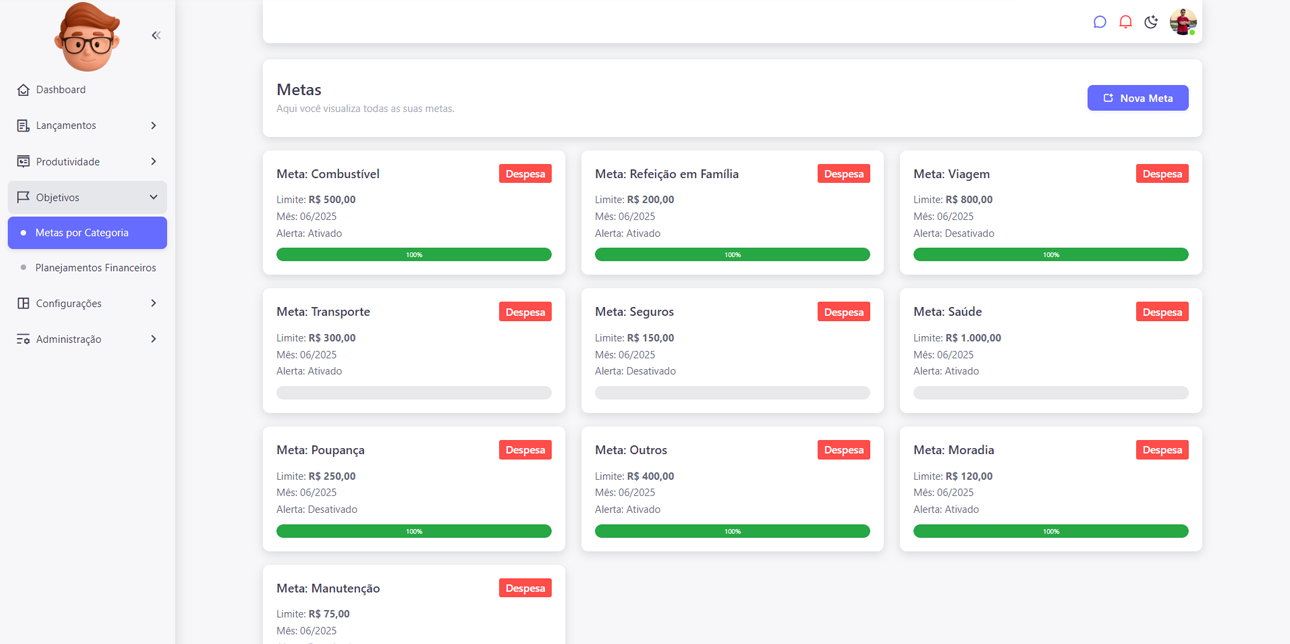Click the Administração sidebar icon
1290x644 pixels.
point(23,340)
